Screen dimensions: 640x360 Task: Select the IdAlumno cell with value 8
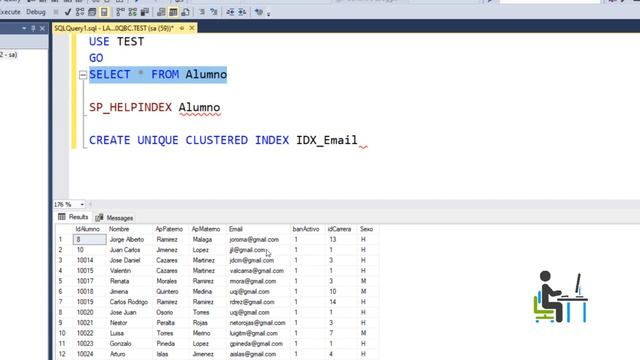coord(89,240)
